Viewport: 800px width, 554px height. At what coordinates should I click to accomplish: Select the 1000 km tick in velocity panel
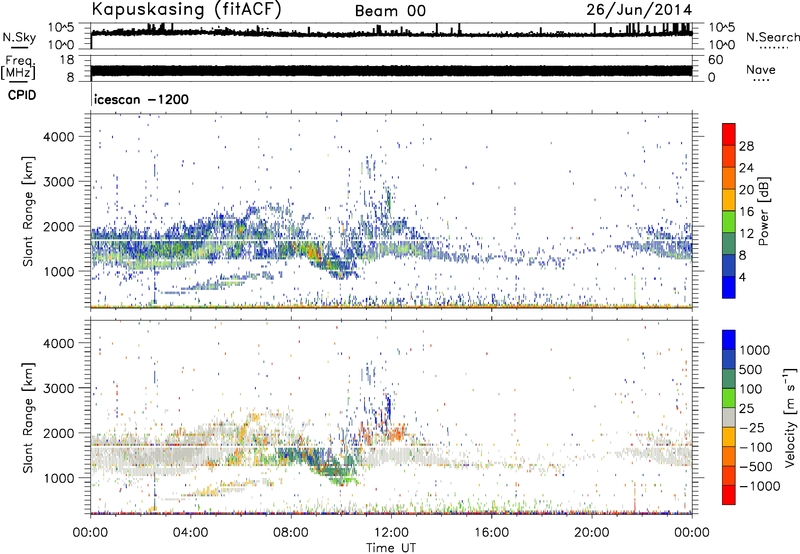pyautogui.click(x=59, y=478)
